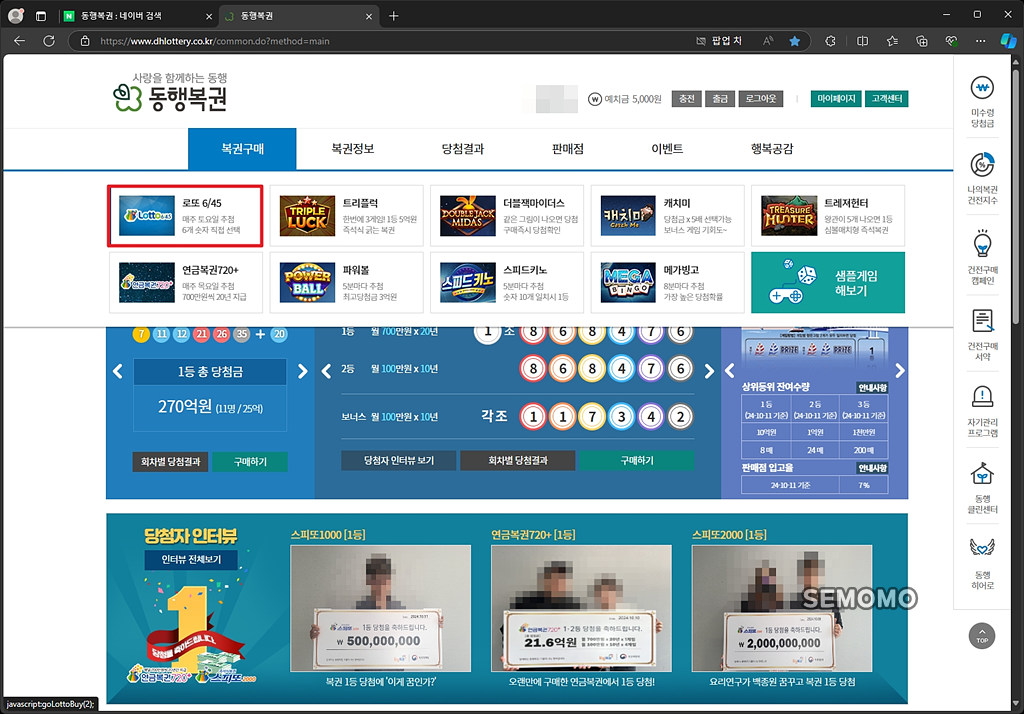1024x714 pixels.
Task: Click the 충전 deposit button
Action: click(686, 99)
